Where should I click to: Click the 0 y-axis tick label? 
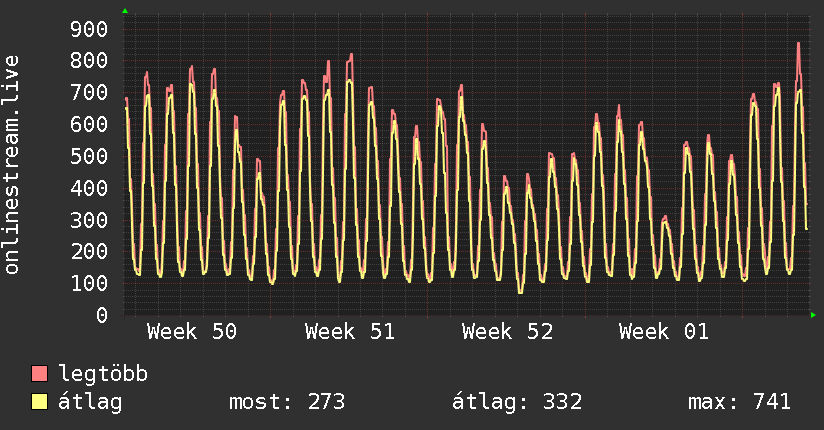pyautogui.click(x=100, y=315)
